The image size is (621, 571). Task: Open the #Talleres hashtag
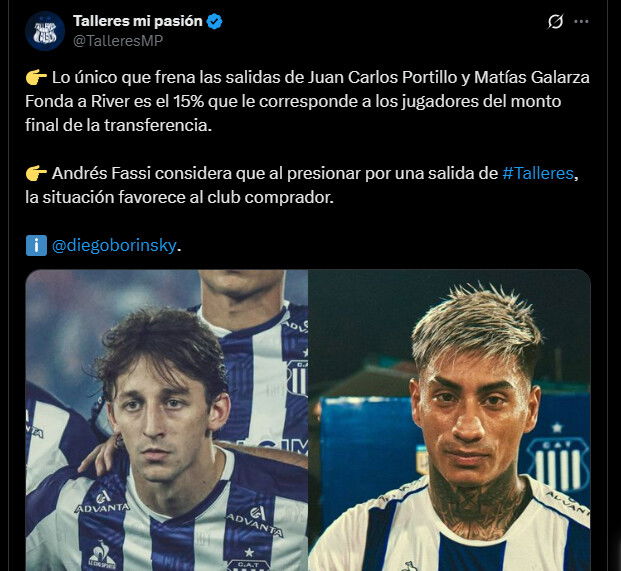538,173
